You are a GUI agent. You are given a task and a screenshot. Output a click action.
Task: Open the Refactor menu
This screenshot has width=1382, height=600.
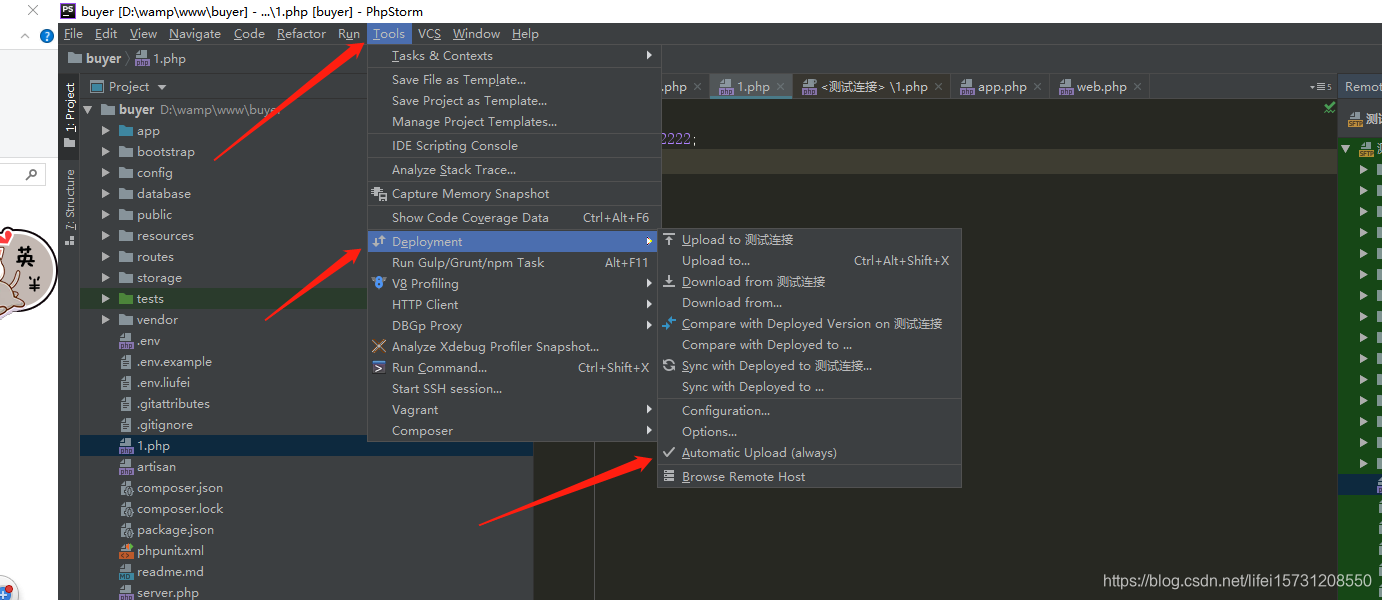click(301, 34)
